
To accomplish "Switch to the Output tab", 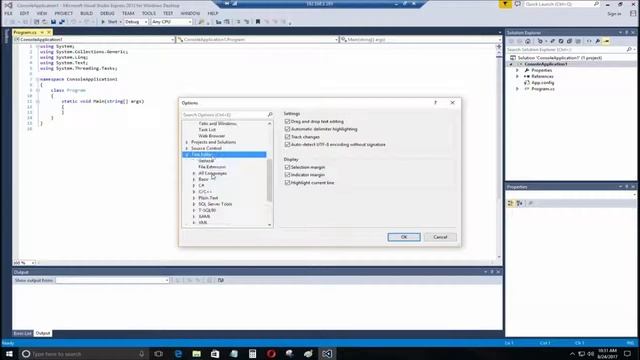I will tap(43, 333).
